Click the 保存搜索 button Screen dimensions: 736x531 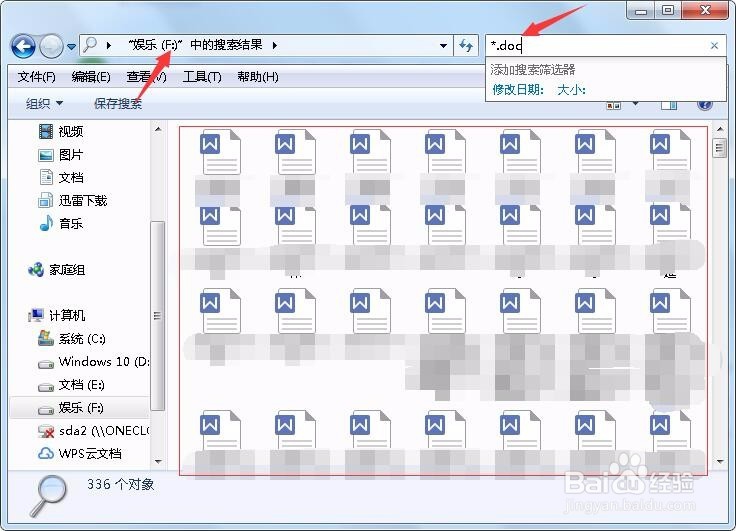coord(118,103)
